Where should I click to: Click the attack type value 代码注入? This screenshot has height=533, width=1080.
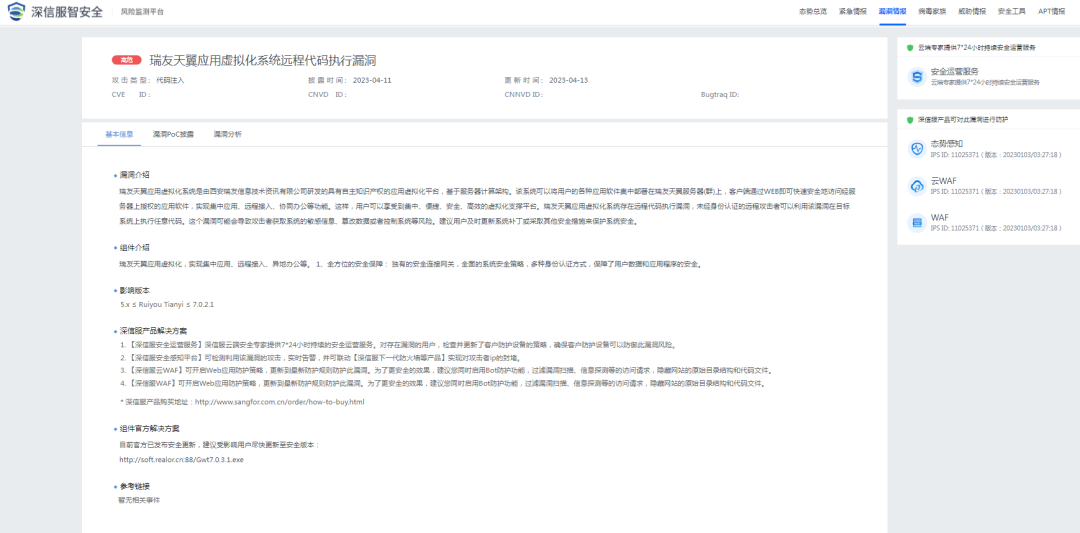pyautogui.click(x=170, y=81)
